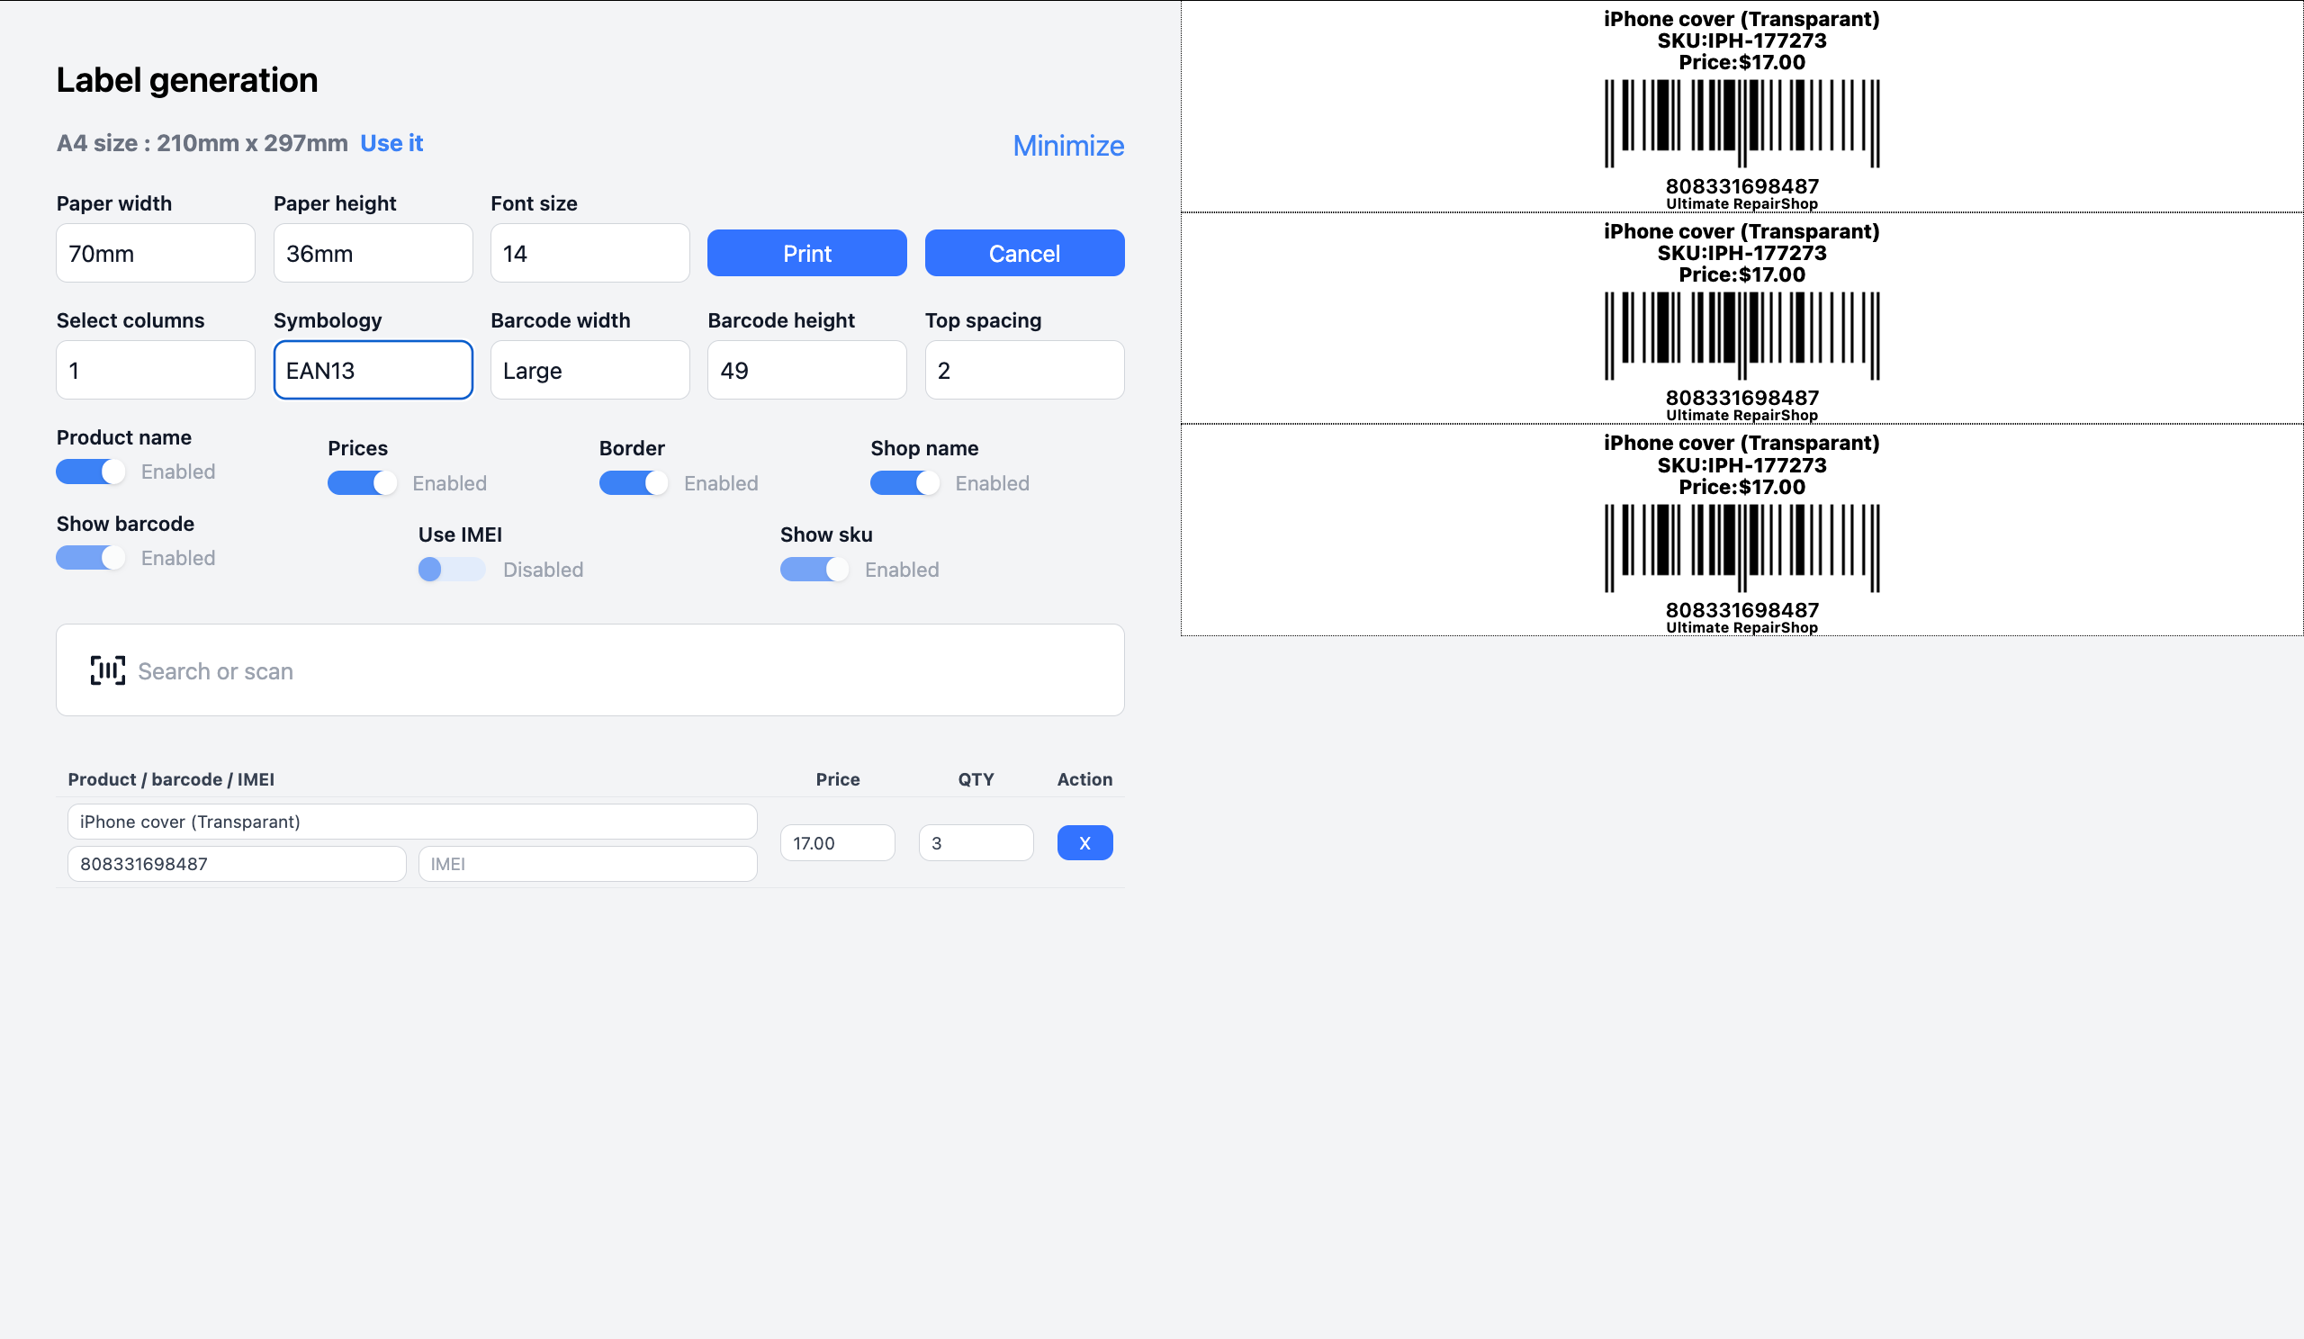
Task: Click the Minimize link
Action: point(1068,146)
